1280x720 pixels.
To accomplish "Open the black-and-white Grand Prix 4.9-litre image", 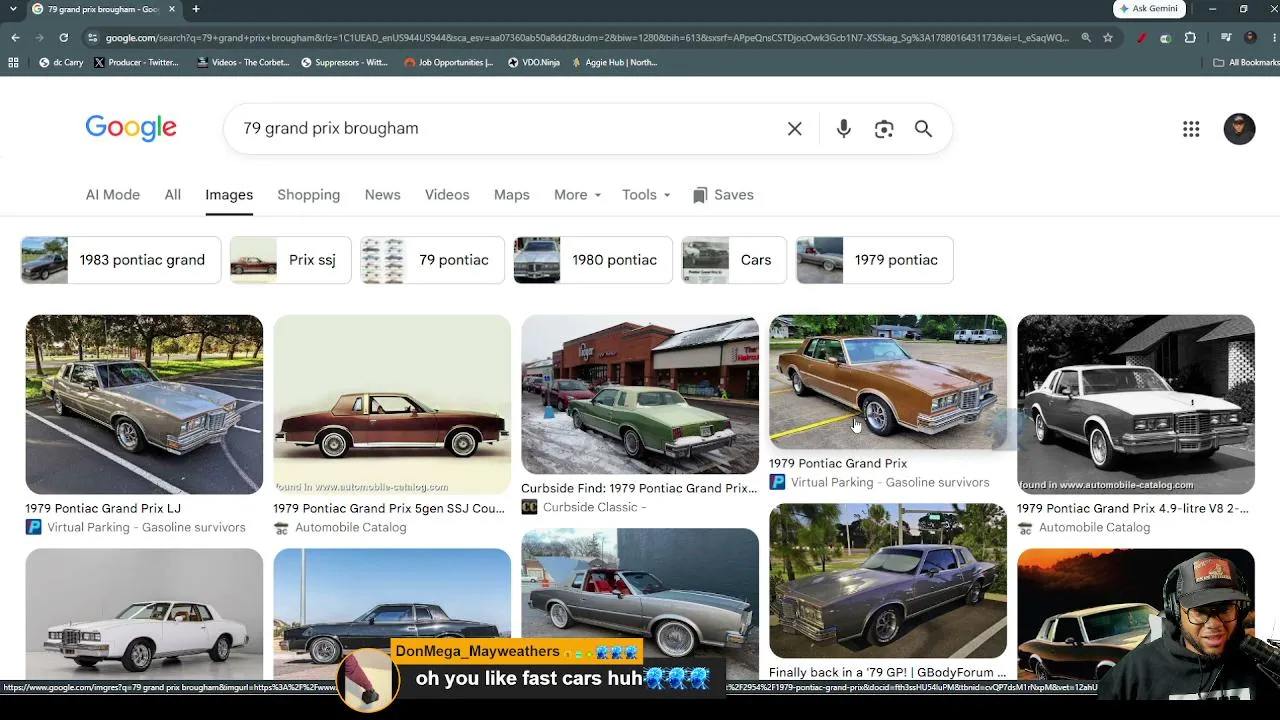I will pos(1136,404).
